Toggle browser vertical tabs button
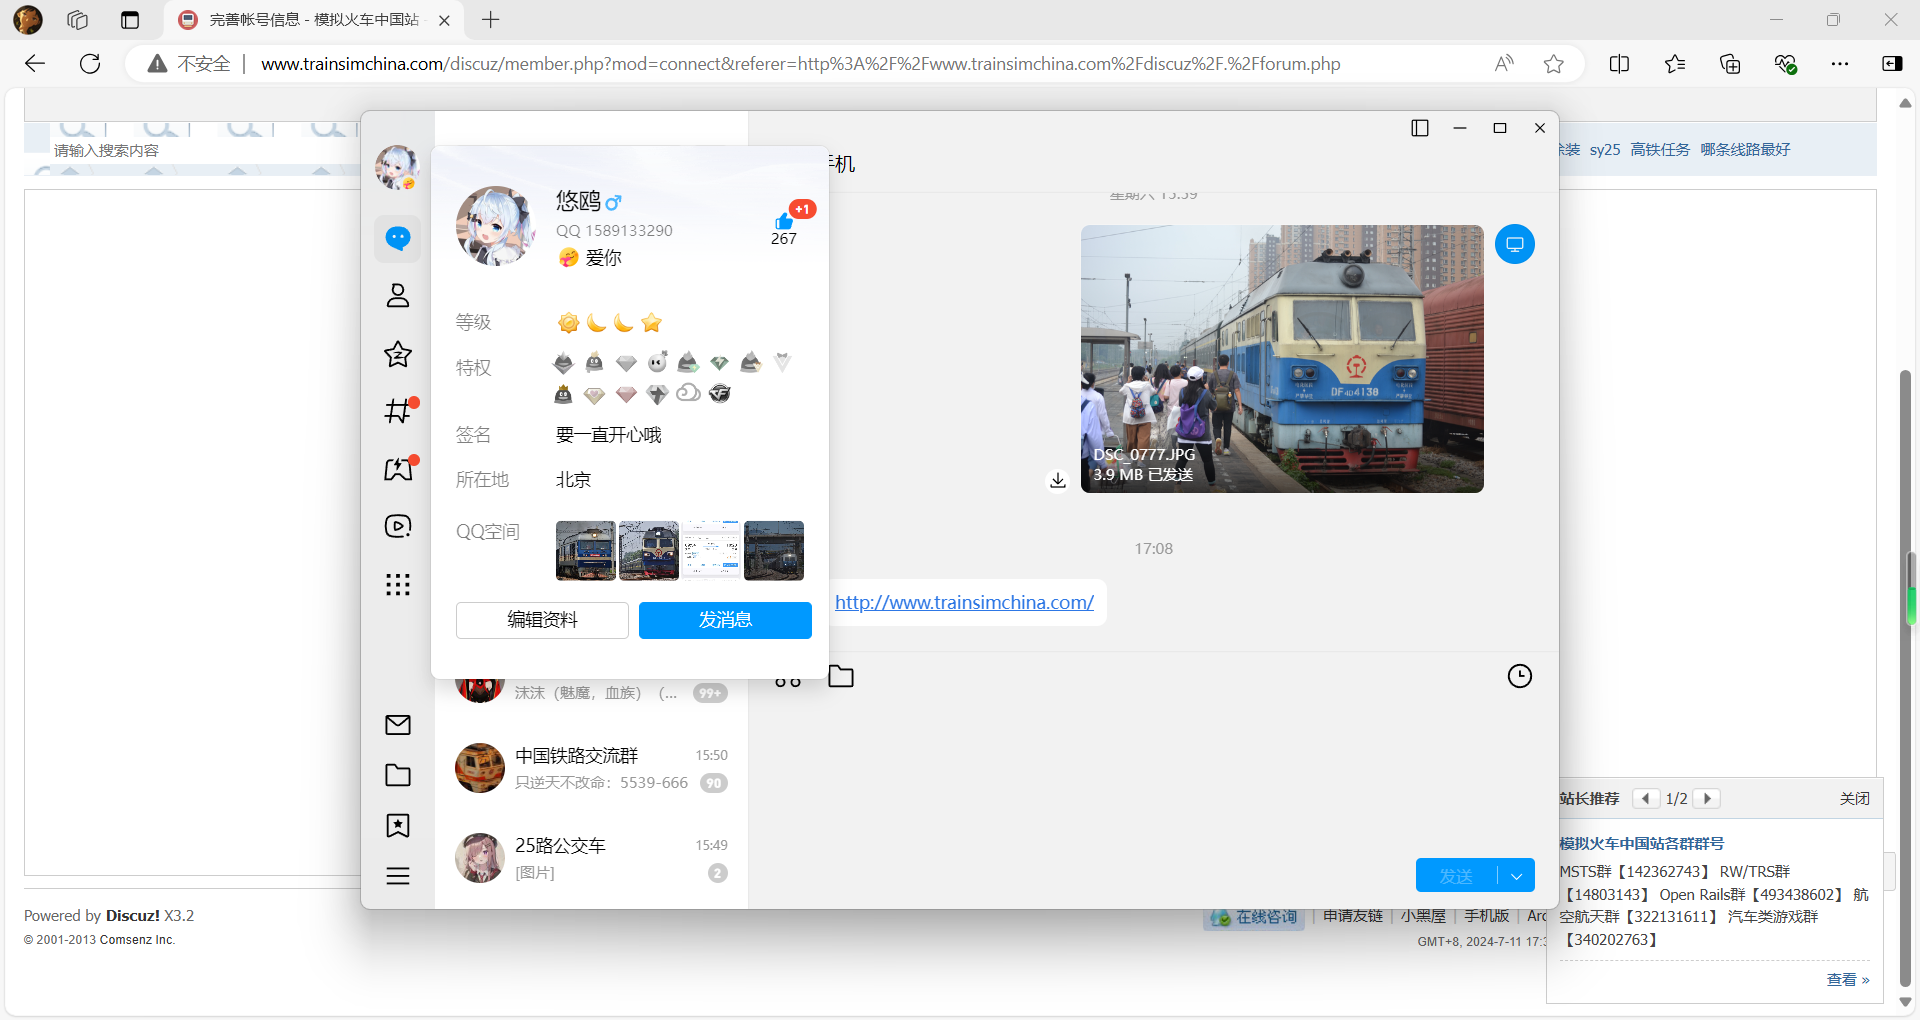1920x1020 pixels. pyautogui.click(x=130, y=20)
